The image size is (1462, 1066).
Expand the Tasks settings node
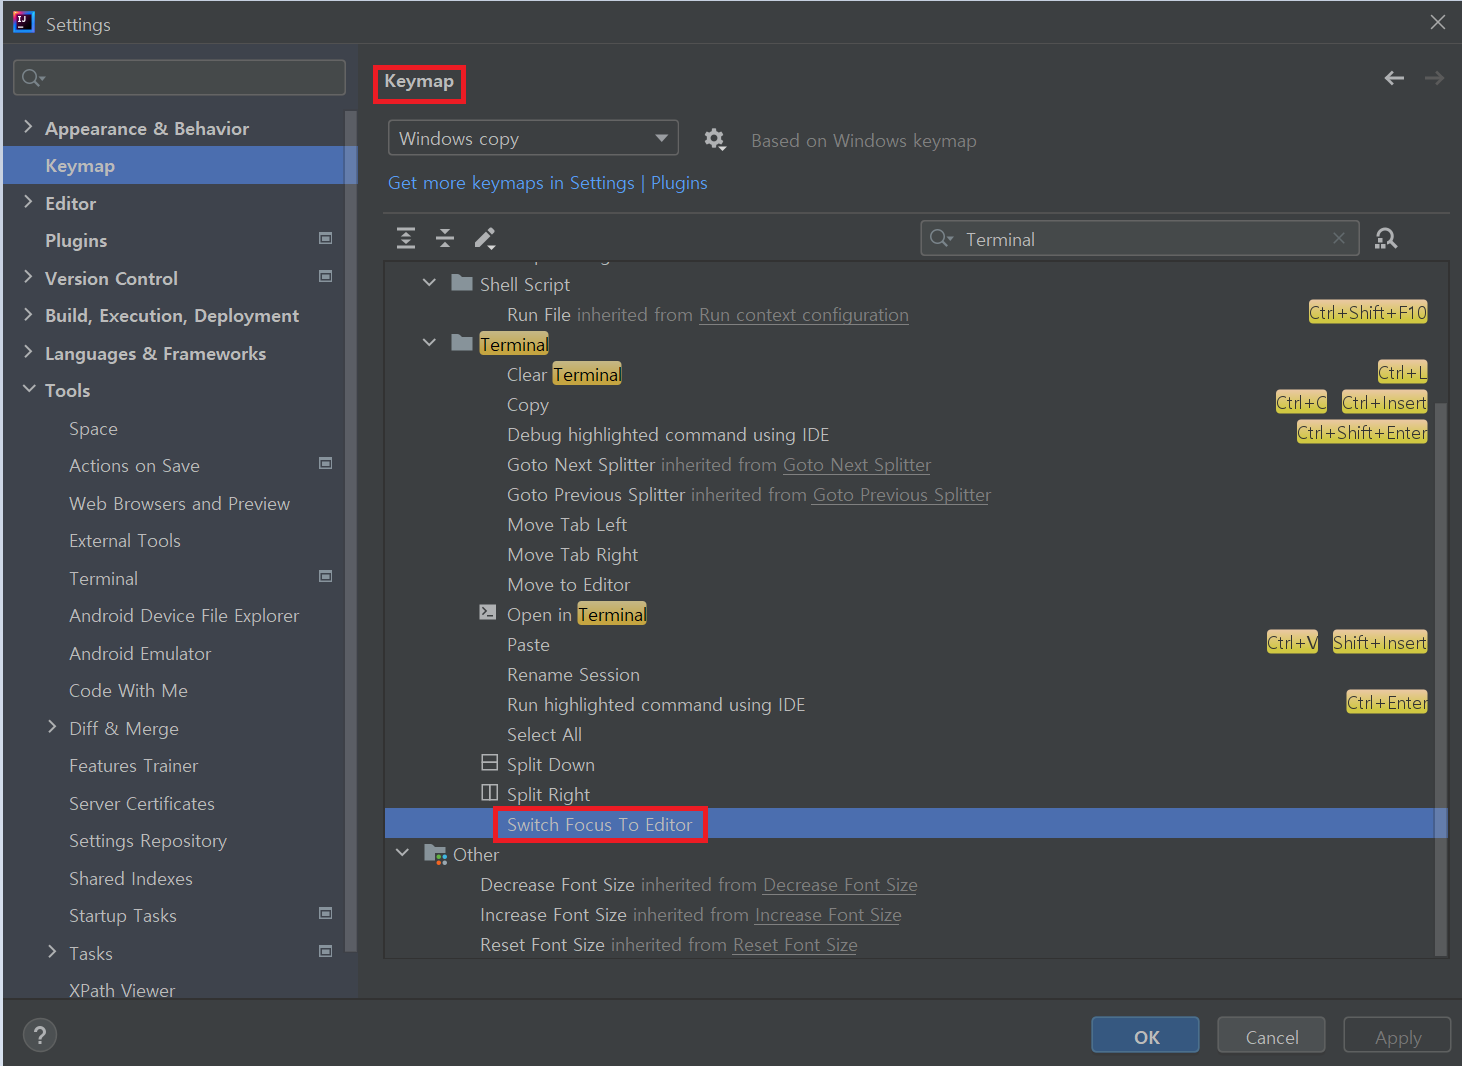52,952
